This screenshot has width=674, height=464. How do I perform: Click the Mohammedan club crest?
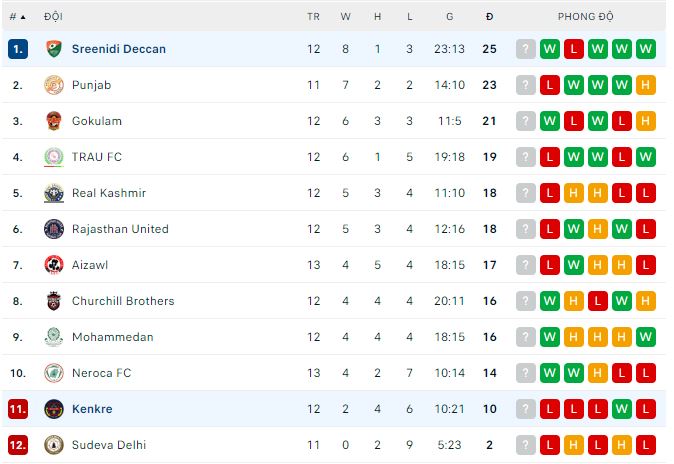54,337
